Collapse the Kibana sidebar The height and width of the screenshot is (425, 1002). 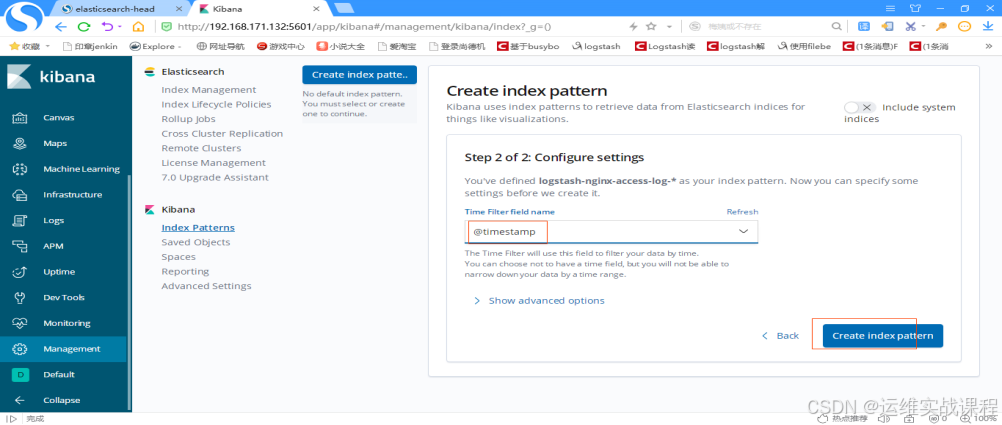(61, 400)
